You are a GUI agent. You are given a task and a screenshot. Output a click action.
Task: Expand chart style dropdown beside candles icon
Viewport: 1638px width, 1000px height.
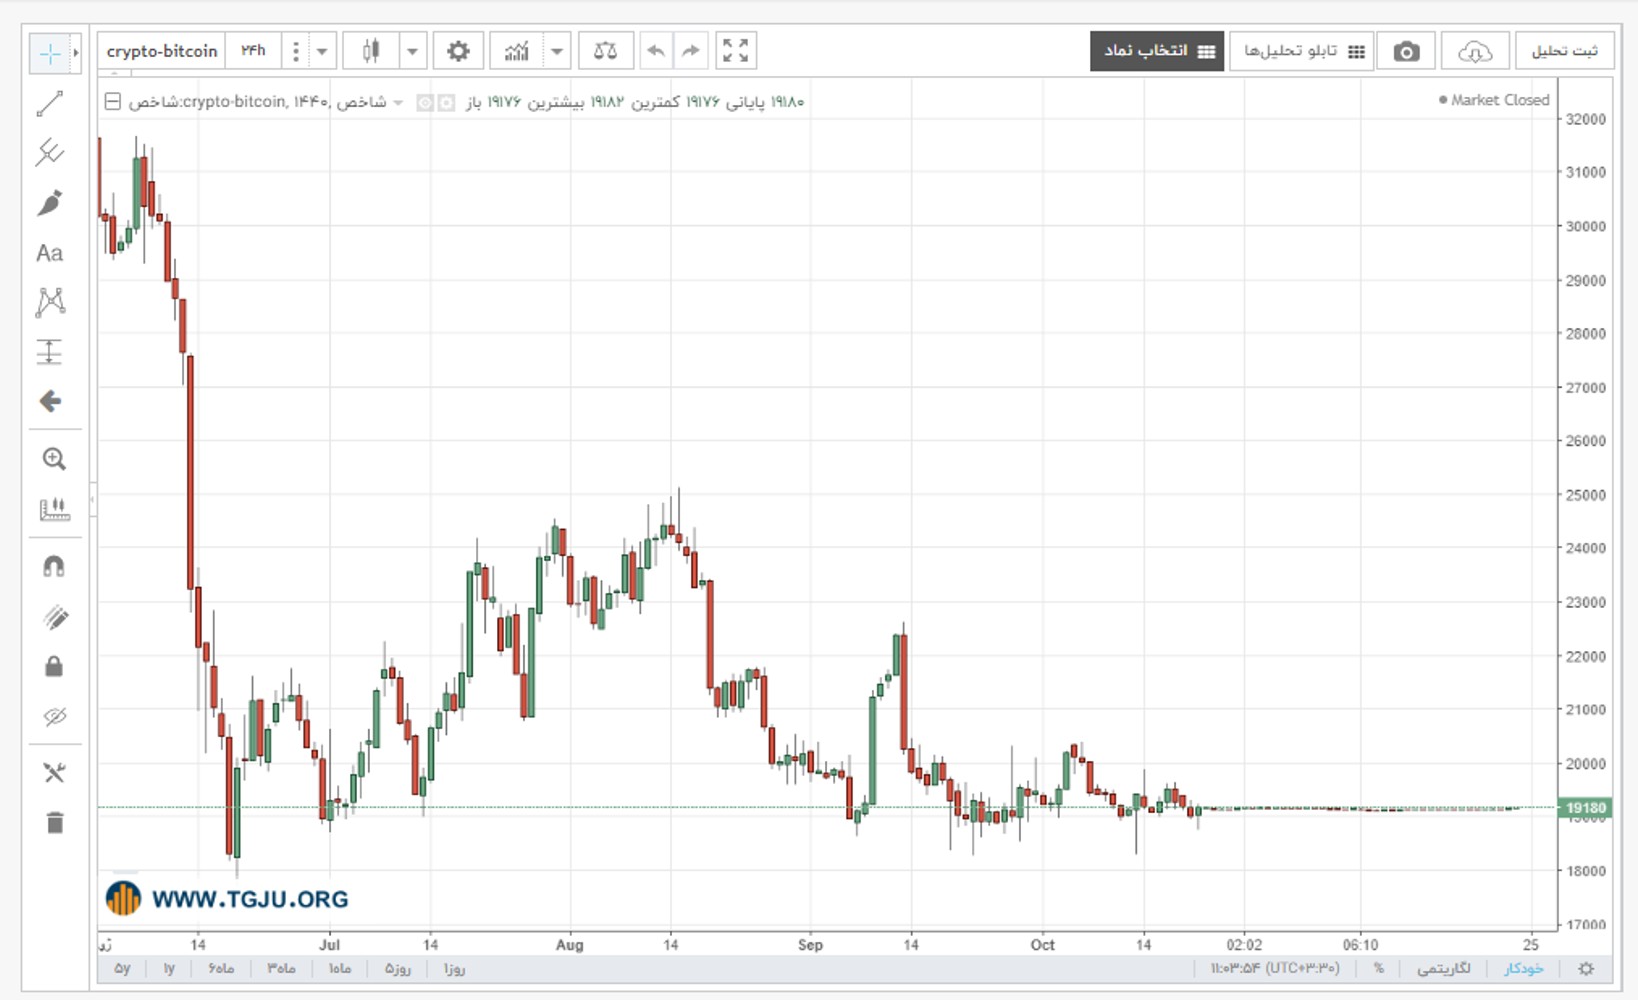(x=412, y=51)
